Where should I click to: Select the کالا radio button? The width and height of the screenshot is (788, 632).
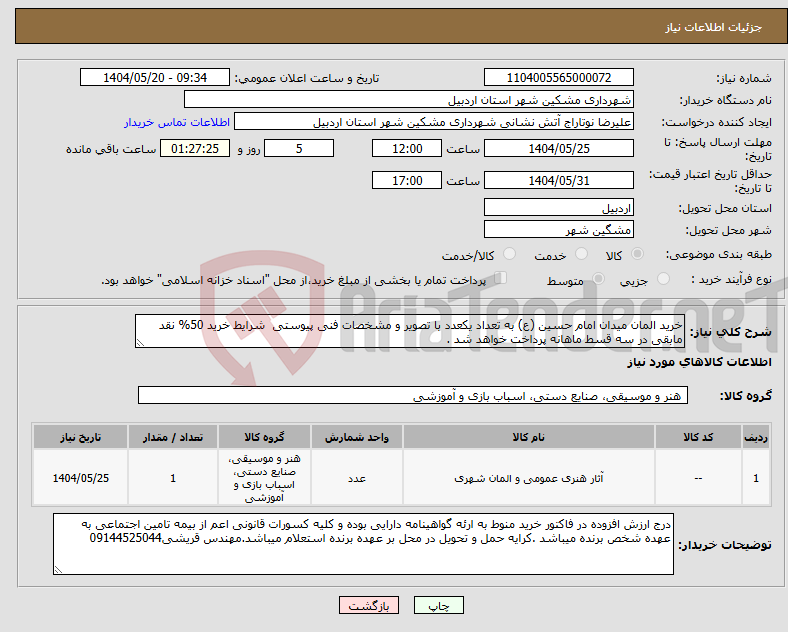(637, 254)
